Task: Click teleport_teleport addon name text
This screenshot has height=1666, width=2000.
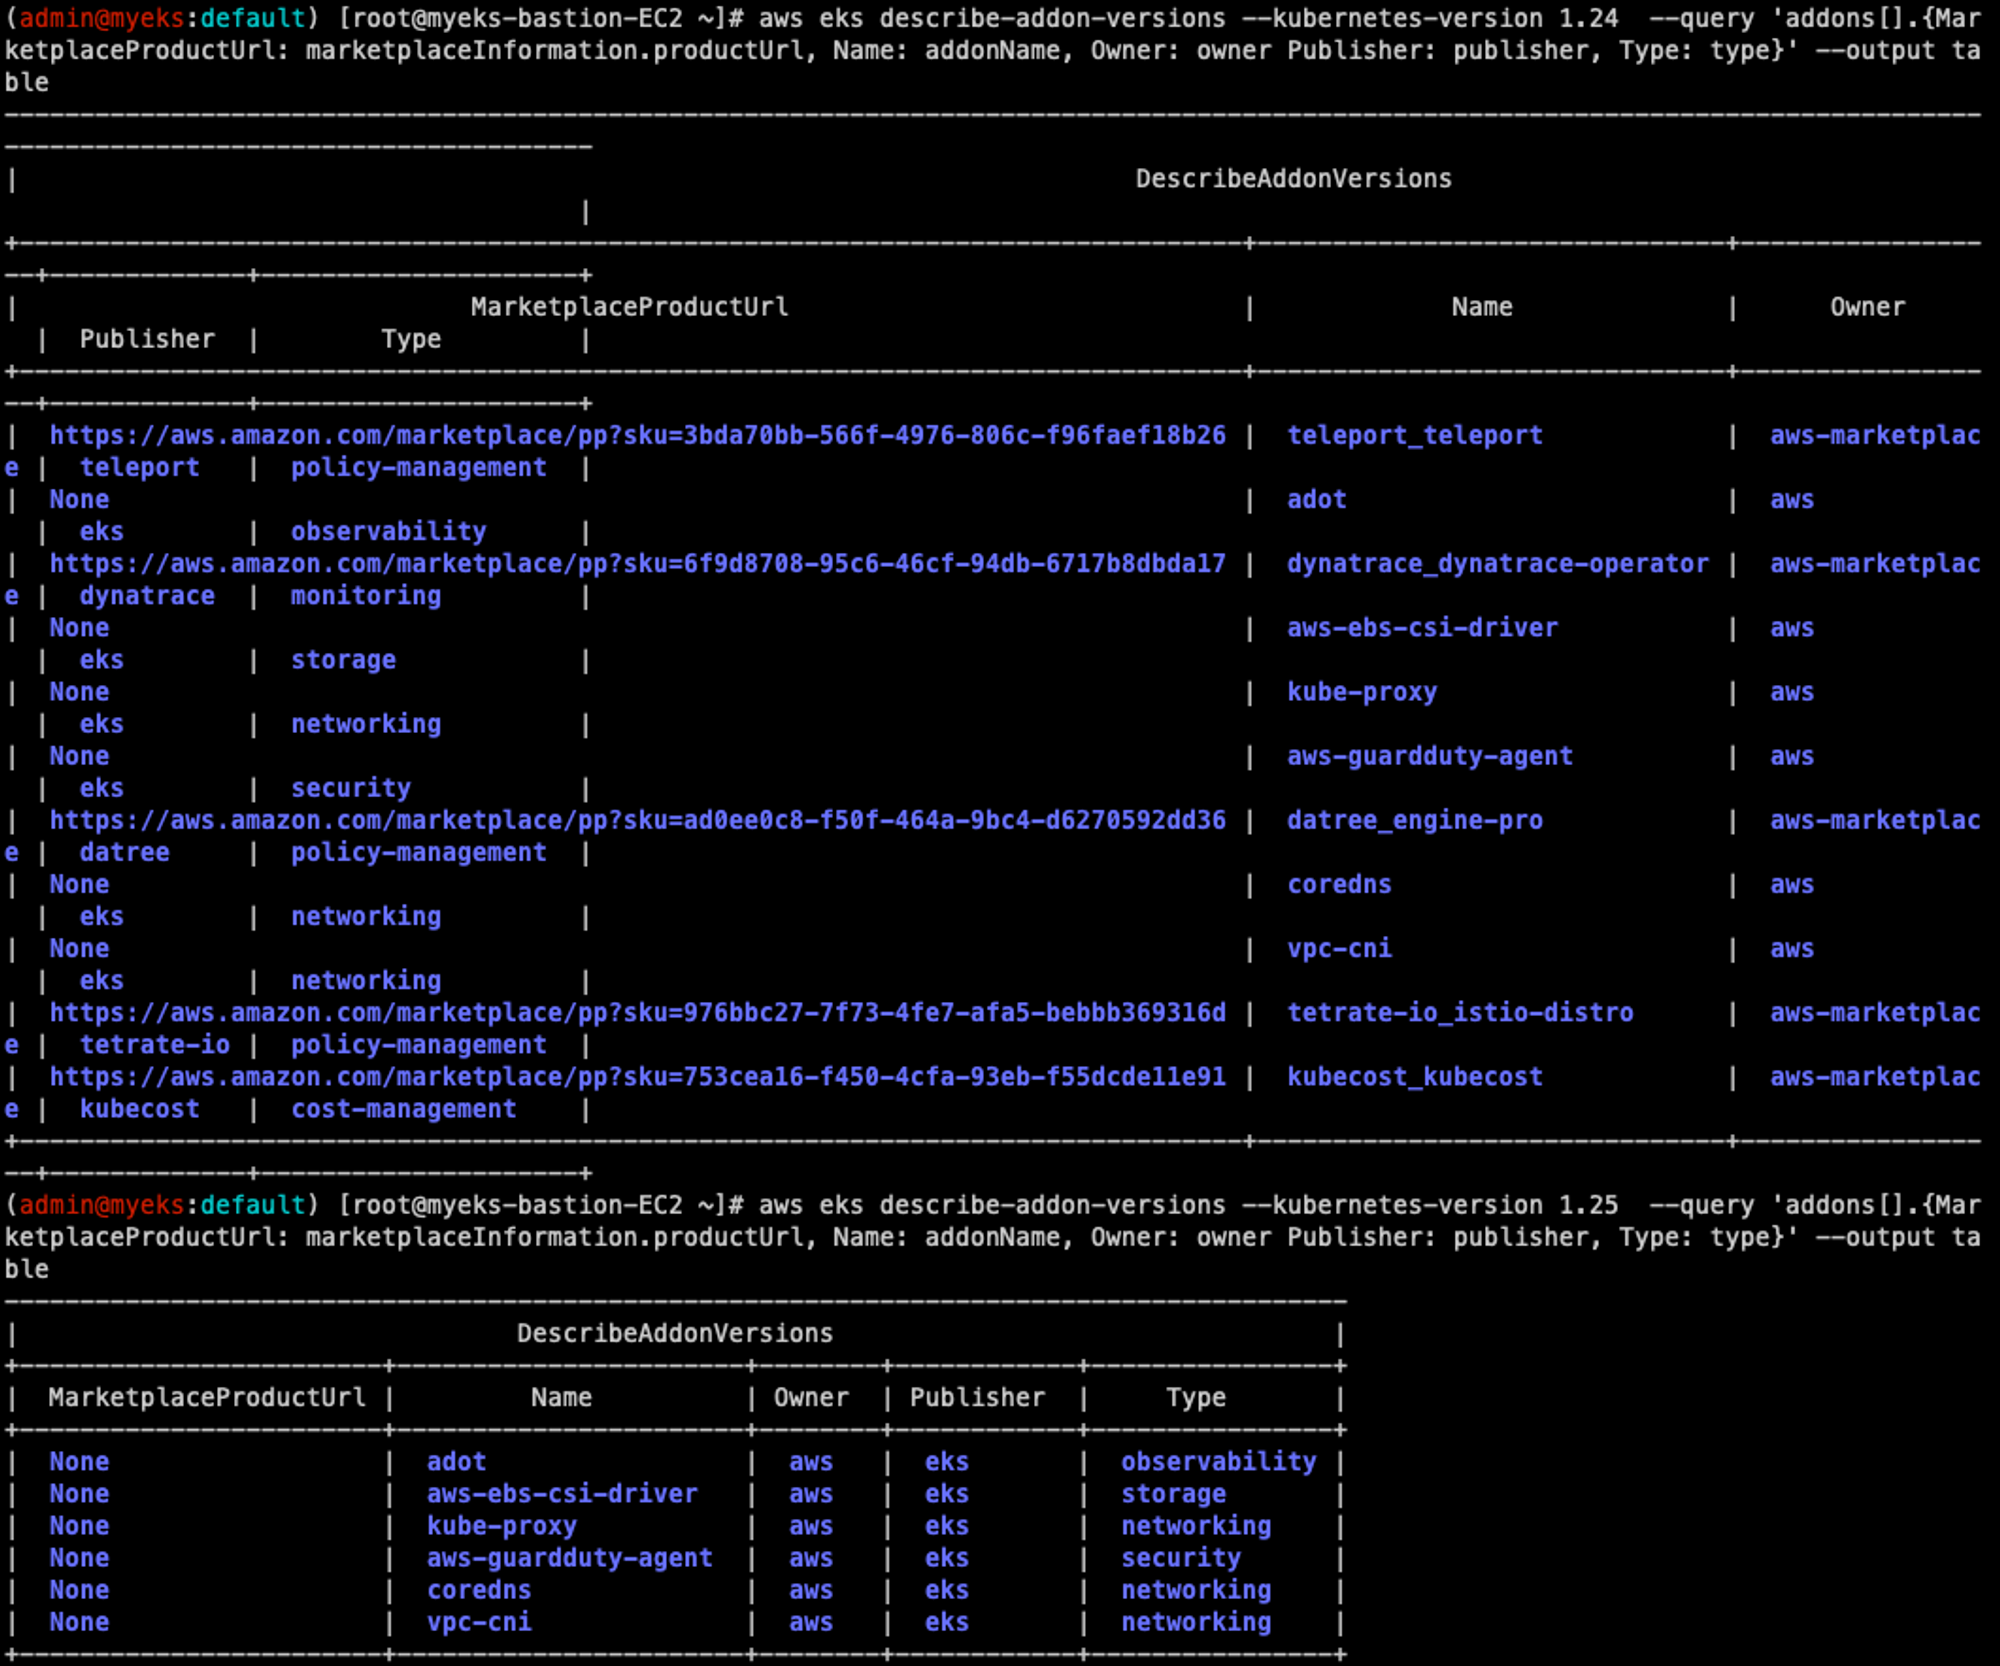Action: point(1414,436)
